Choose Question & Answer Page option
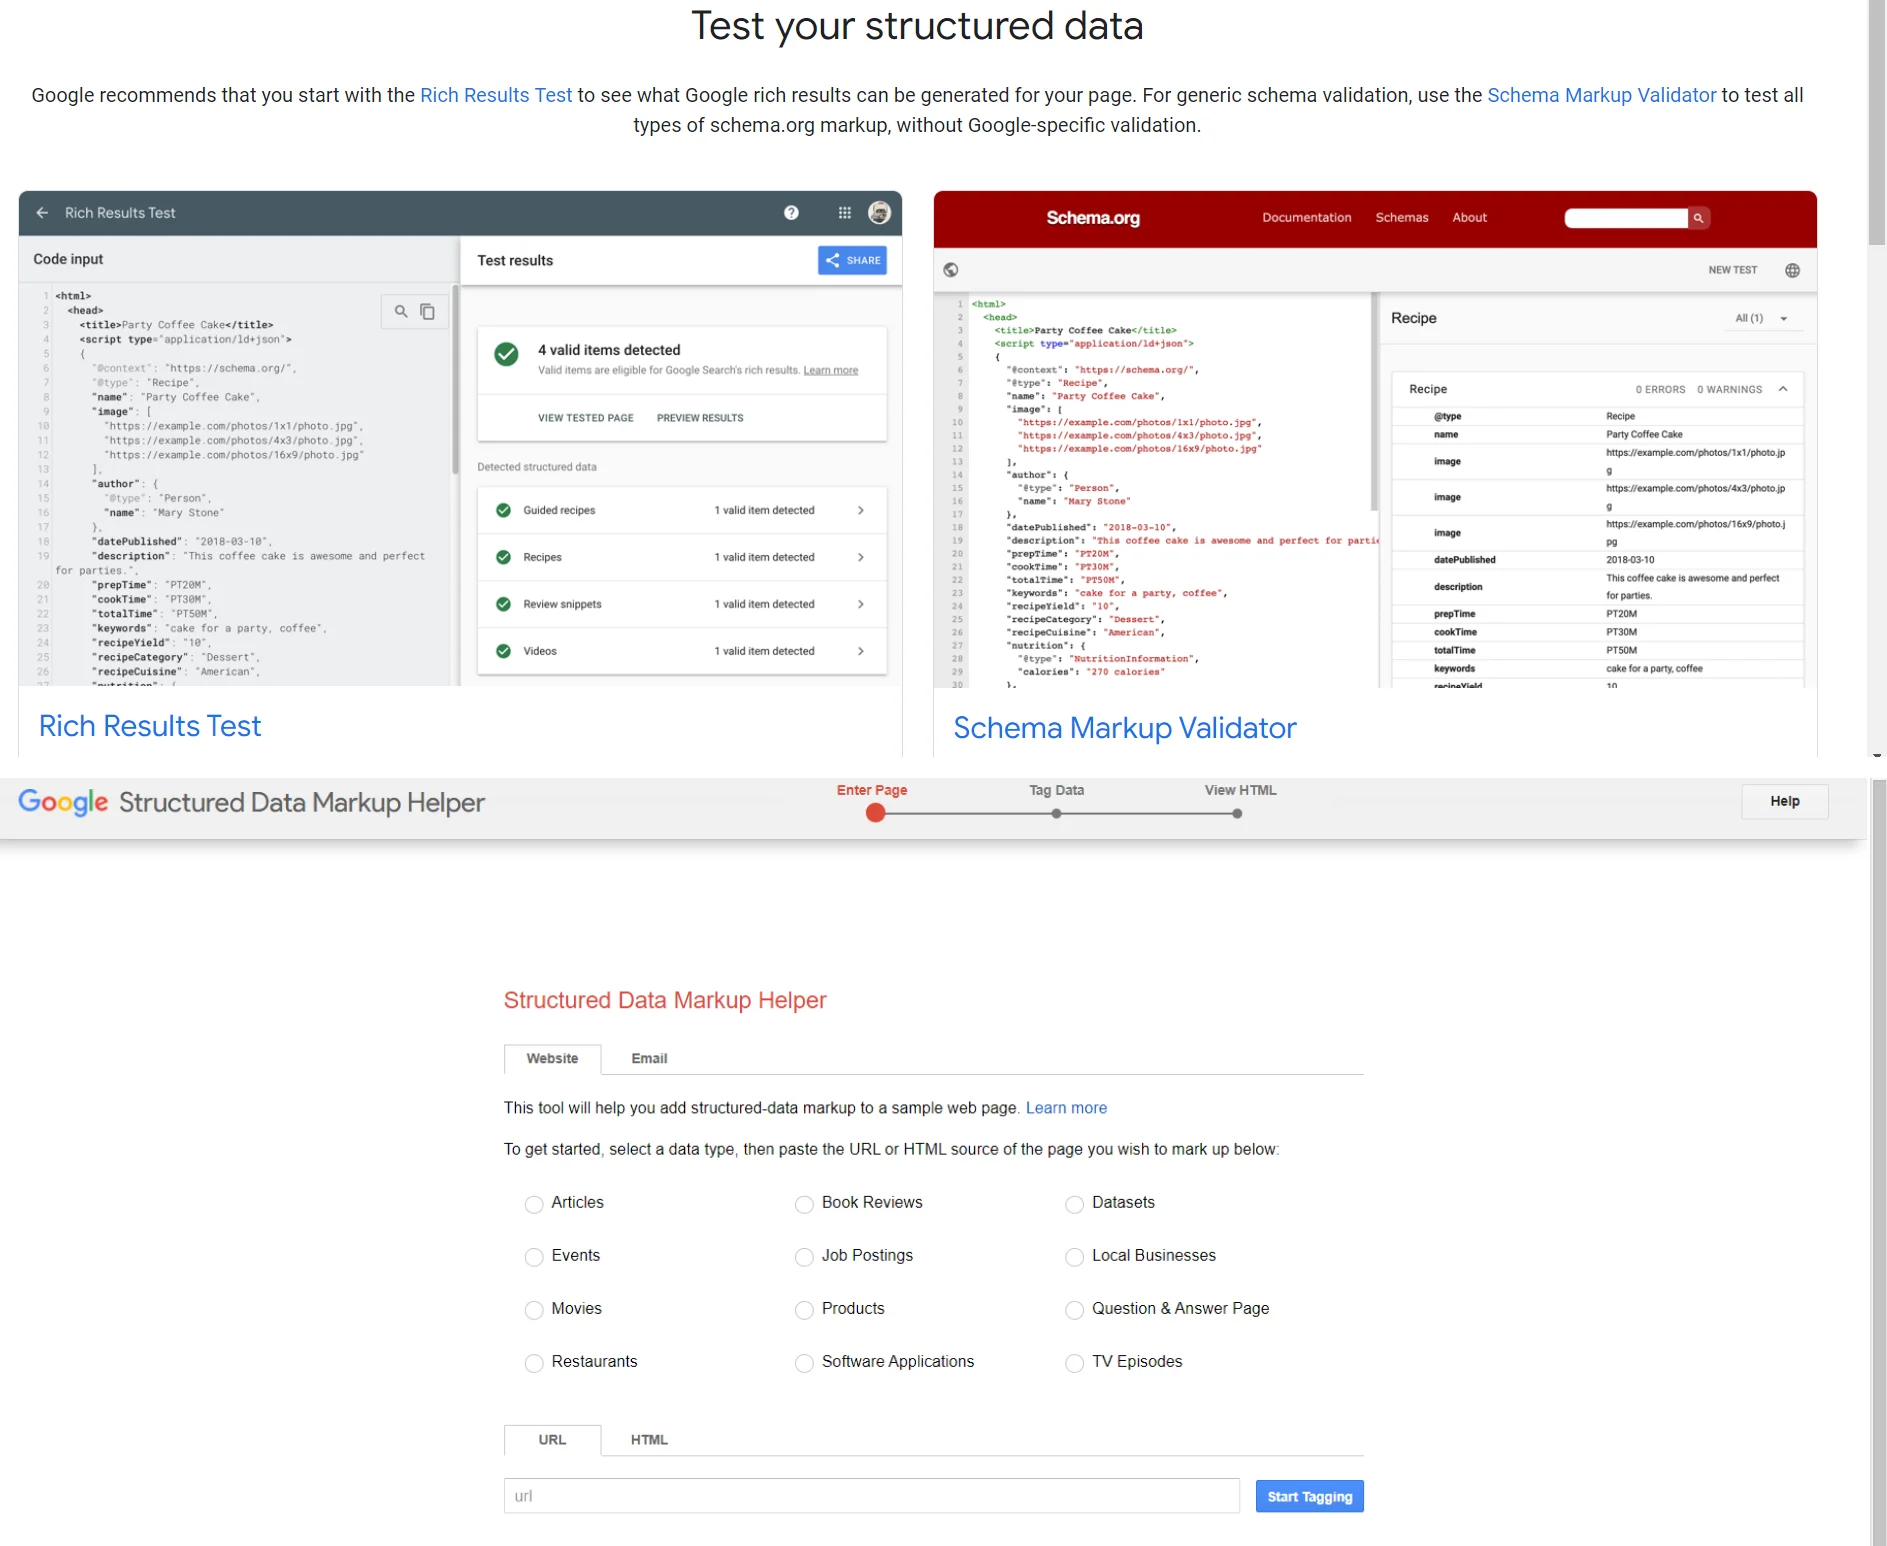Viewport: 1887px width, 1546px height. click(x=1074, y=1310)
